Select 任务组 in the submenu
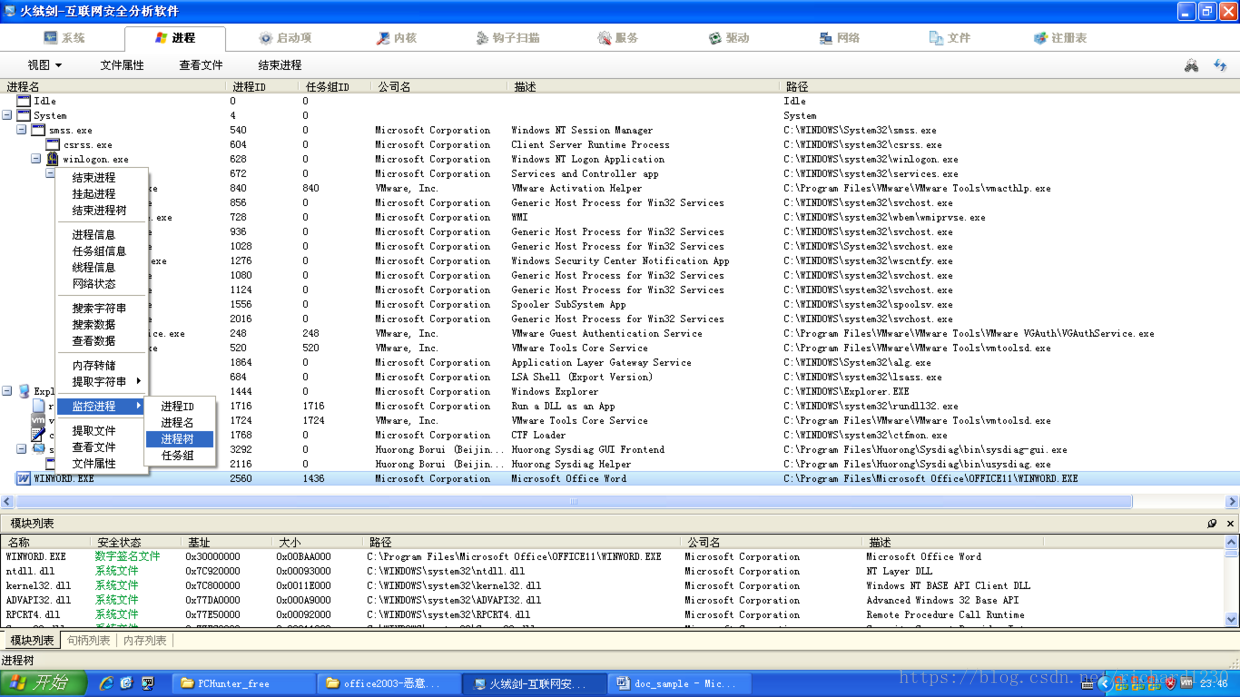 pyautogui.click(x=179, y=455)
